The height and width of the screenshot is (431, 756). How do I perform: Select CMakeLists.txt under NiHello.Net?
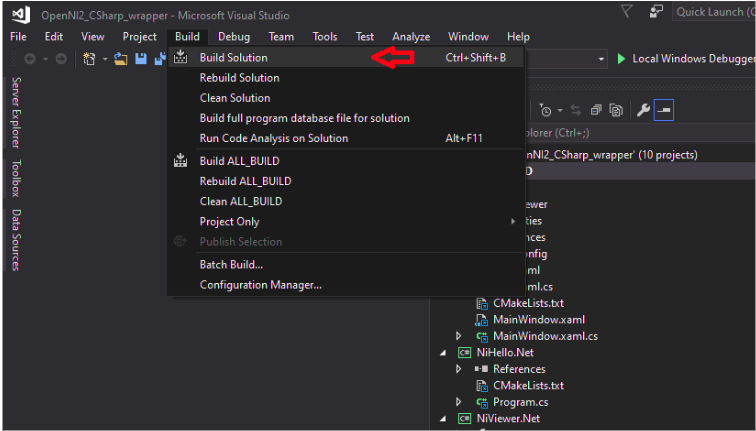[528, 385]
